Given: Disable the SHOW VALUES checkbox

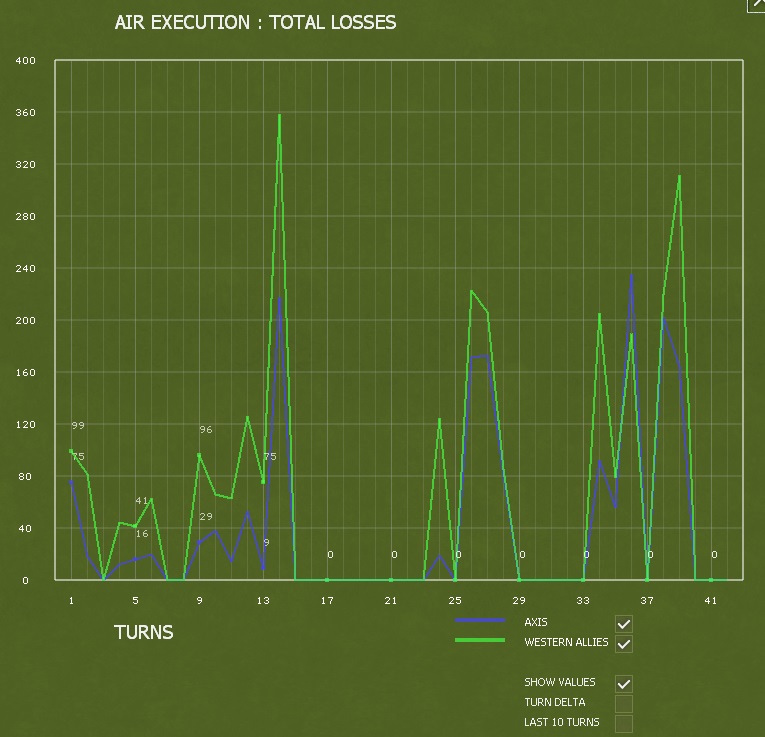Looking at the screenshot, I should 624,684.
